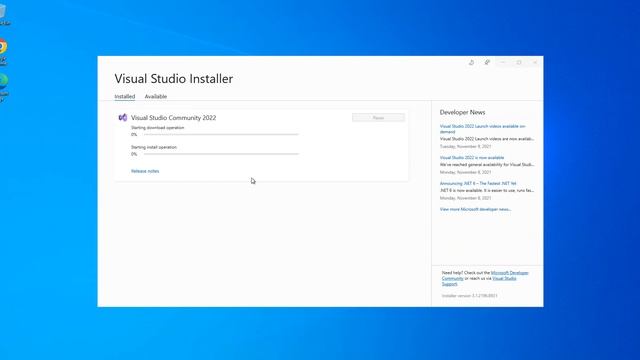Click the 'Visual Studio Installer' title text
This screenshot has height=360, width=640.
coord(173,78)
